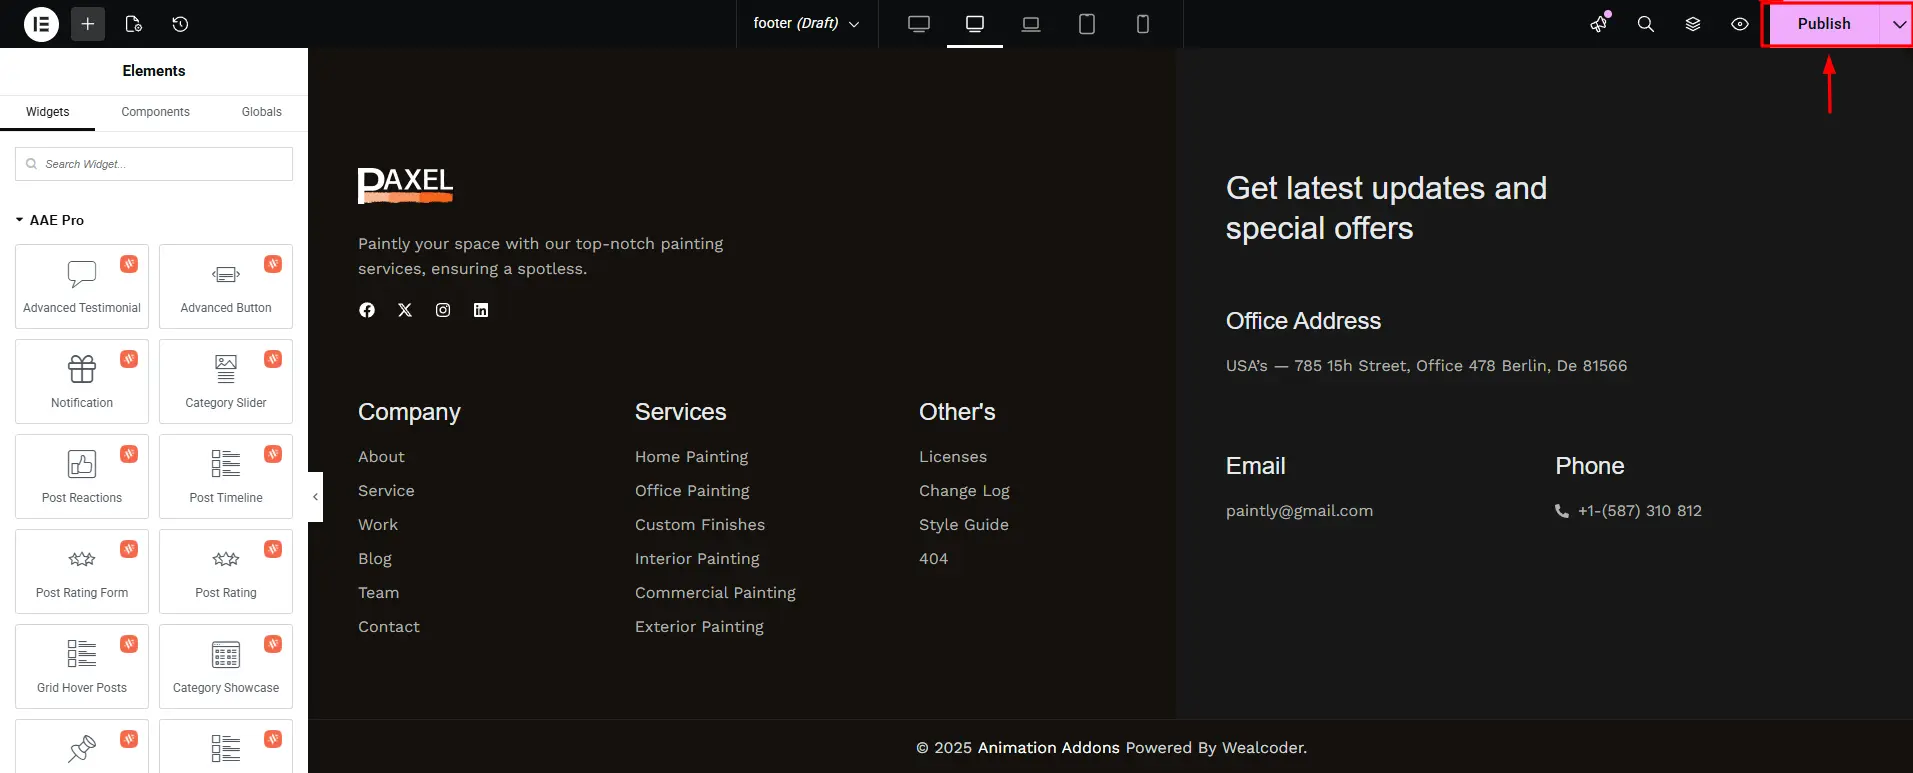
Task: Select the Post Rating widget
Action: click(226, 571)
